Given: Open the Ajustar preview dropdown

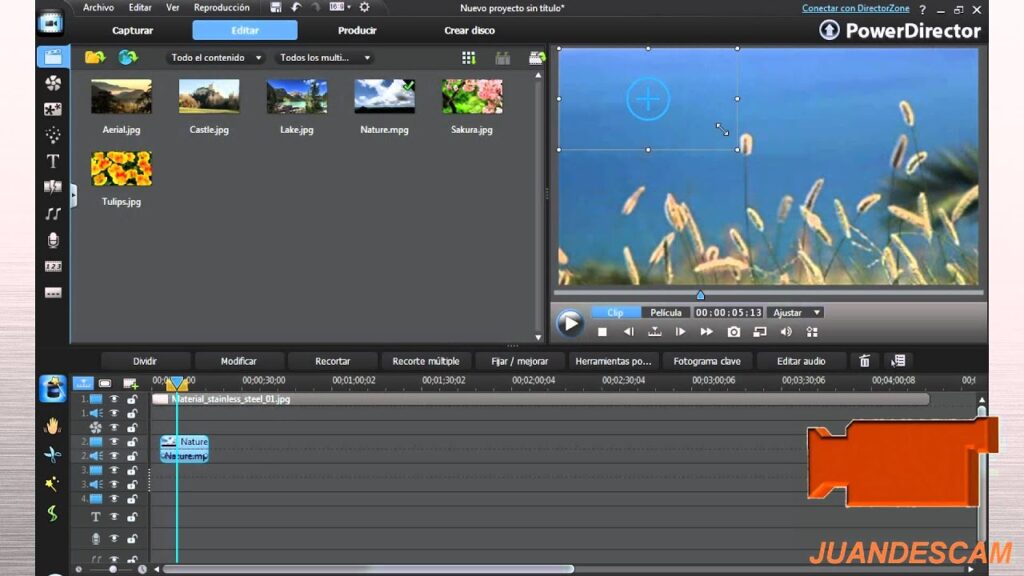Looking at the screenshot, I should 796,313.
